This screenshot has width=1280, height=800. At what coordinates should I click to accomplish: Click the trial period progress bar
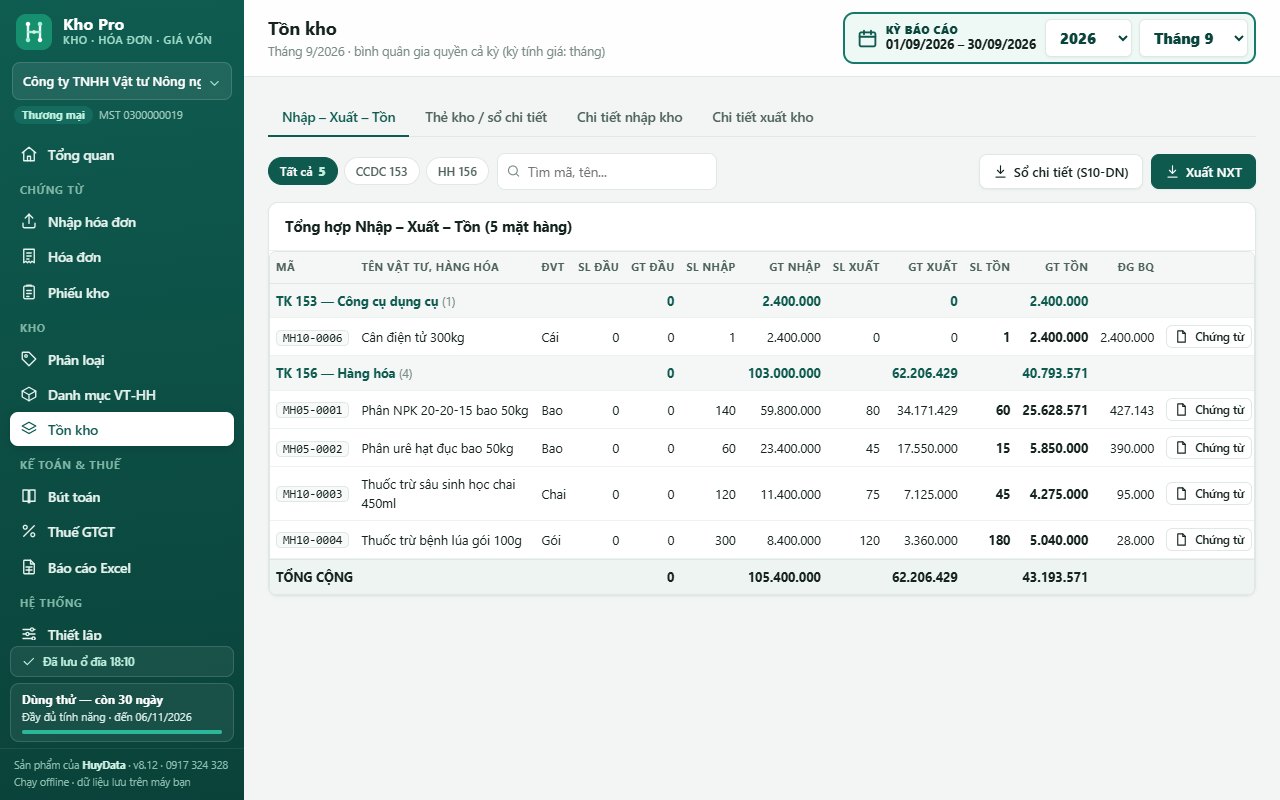[122, 732]
